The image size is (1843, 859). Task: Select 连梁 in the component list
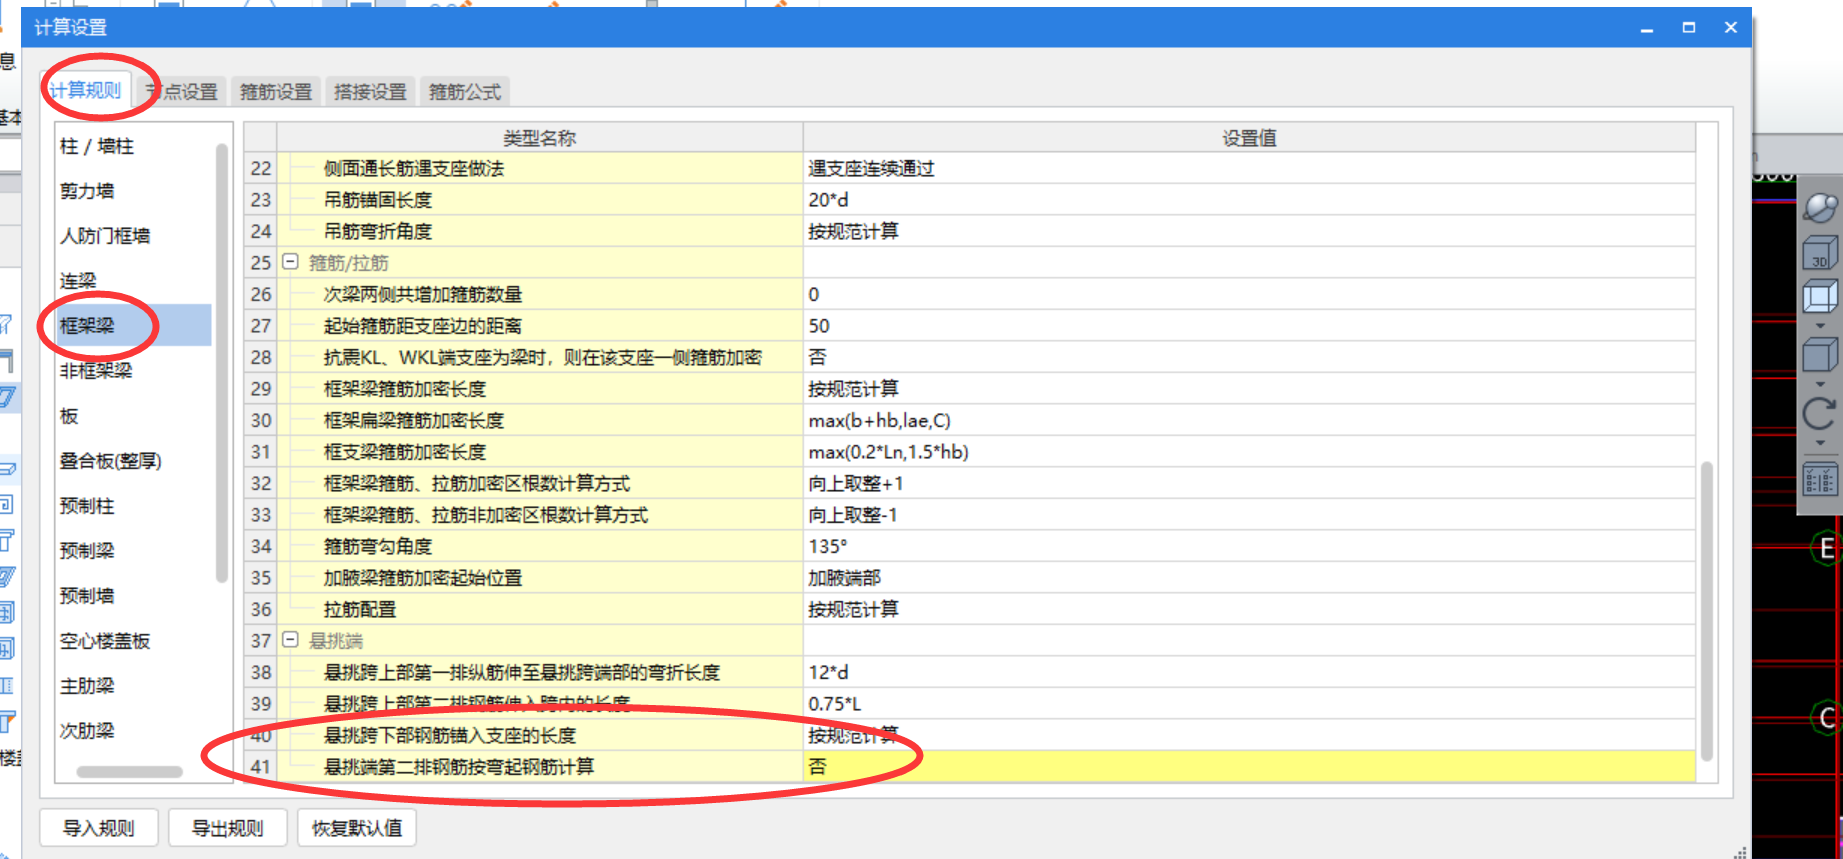[x=78, y=281]
